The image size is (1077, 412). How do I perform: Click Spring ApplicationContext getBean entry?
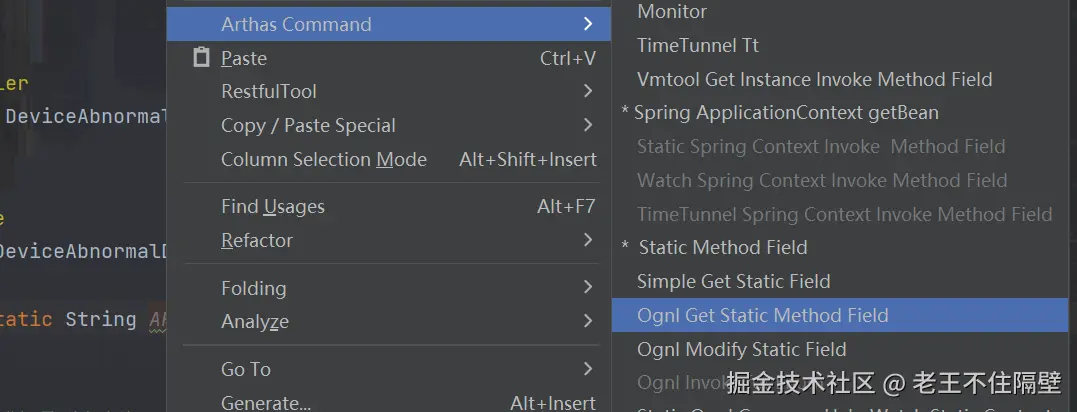pyautogui.click(x=786, y=113)
